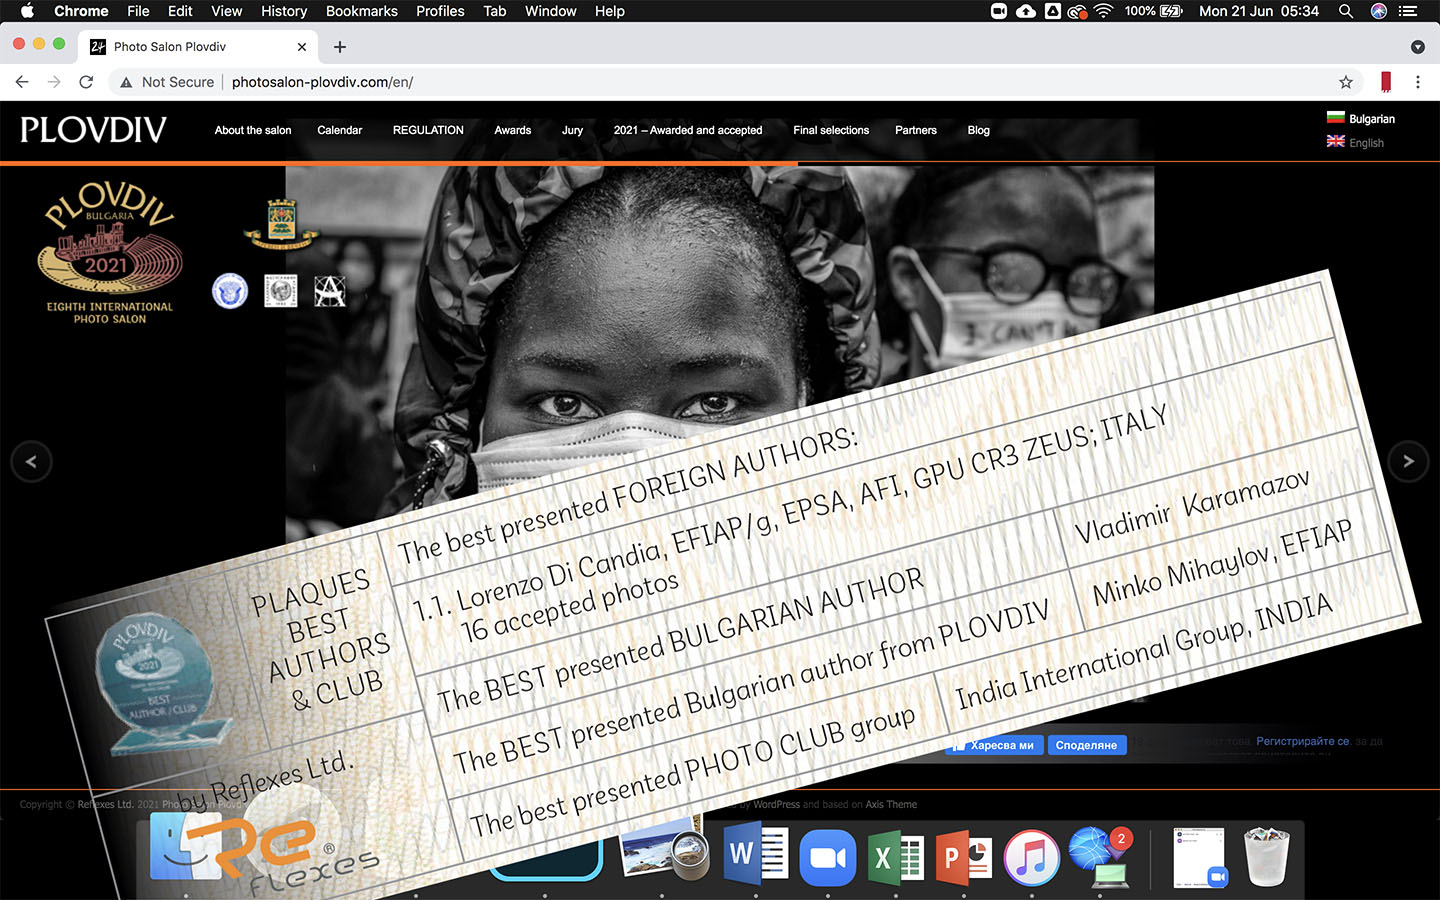Switch site language to English
Image resolution: width=1440 pixels, height=900 pixels.
pyautogui.click(x=1356, y=143)
